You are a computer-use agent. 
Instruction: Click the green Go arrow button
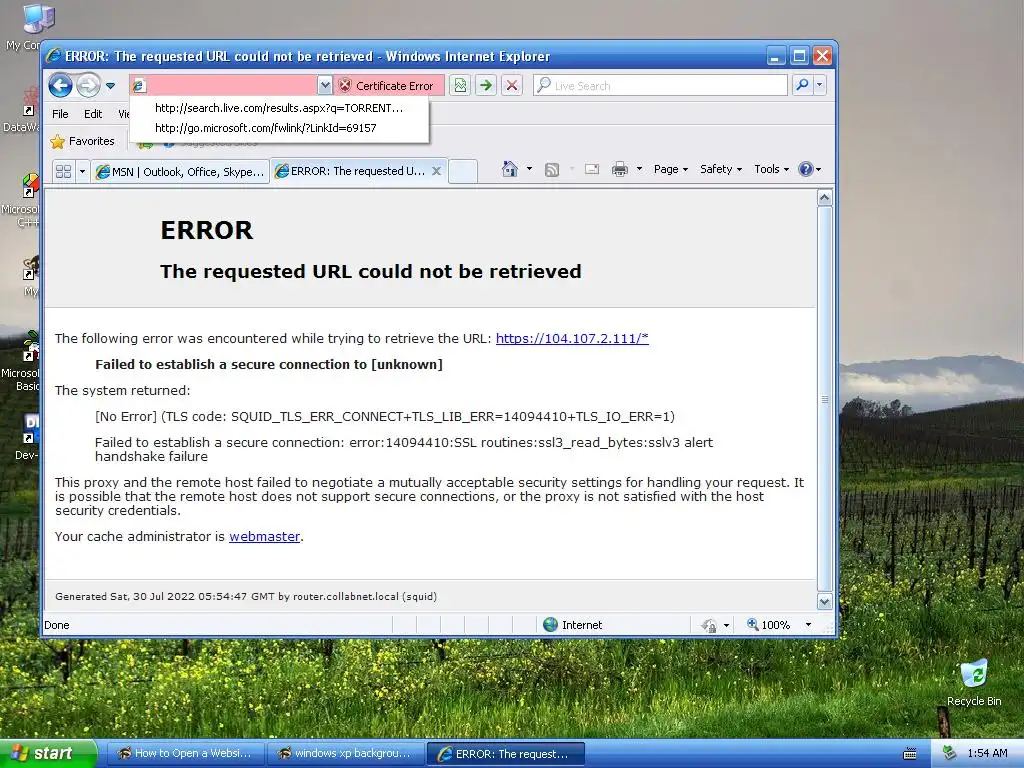click(x=486, y=86)
